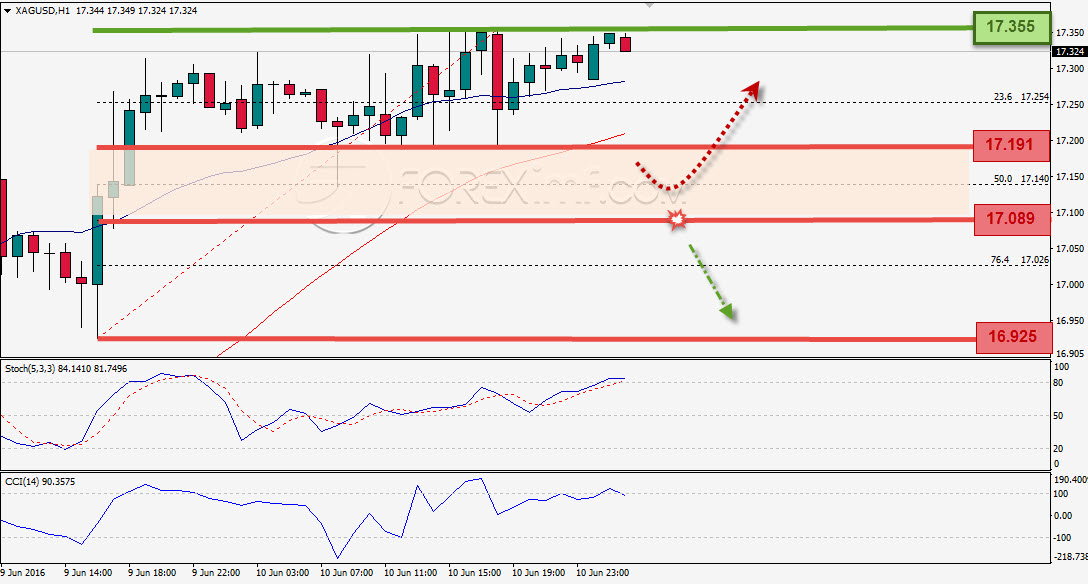1088x584 pixels.
Task: Click the 17.200 price scale value
Action: coord(1069,141)
